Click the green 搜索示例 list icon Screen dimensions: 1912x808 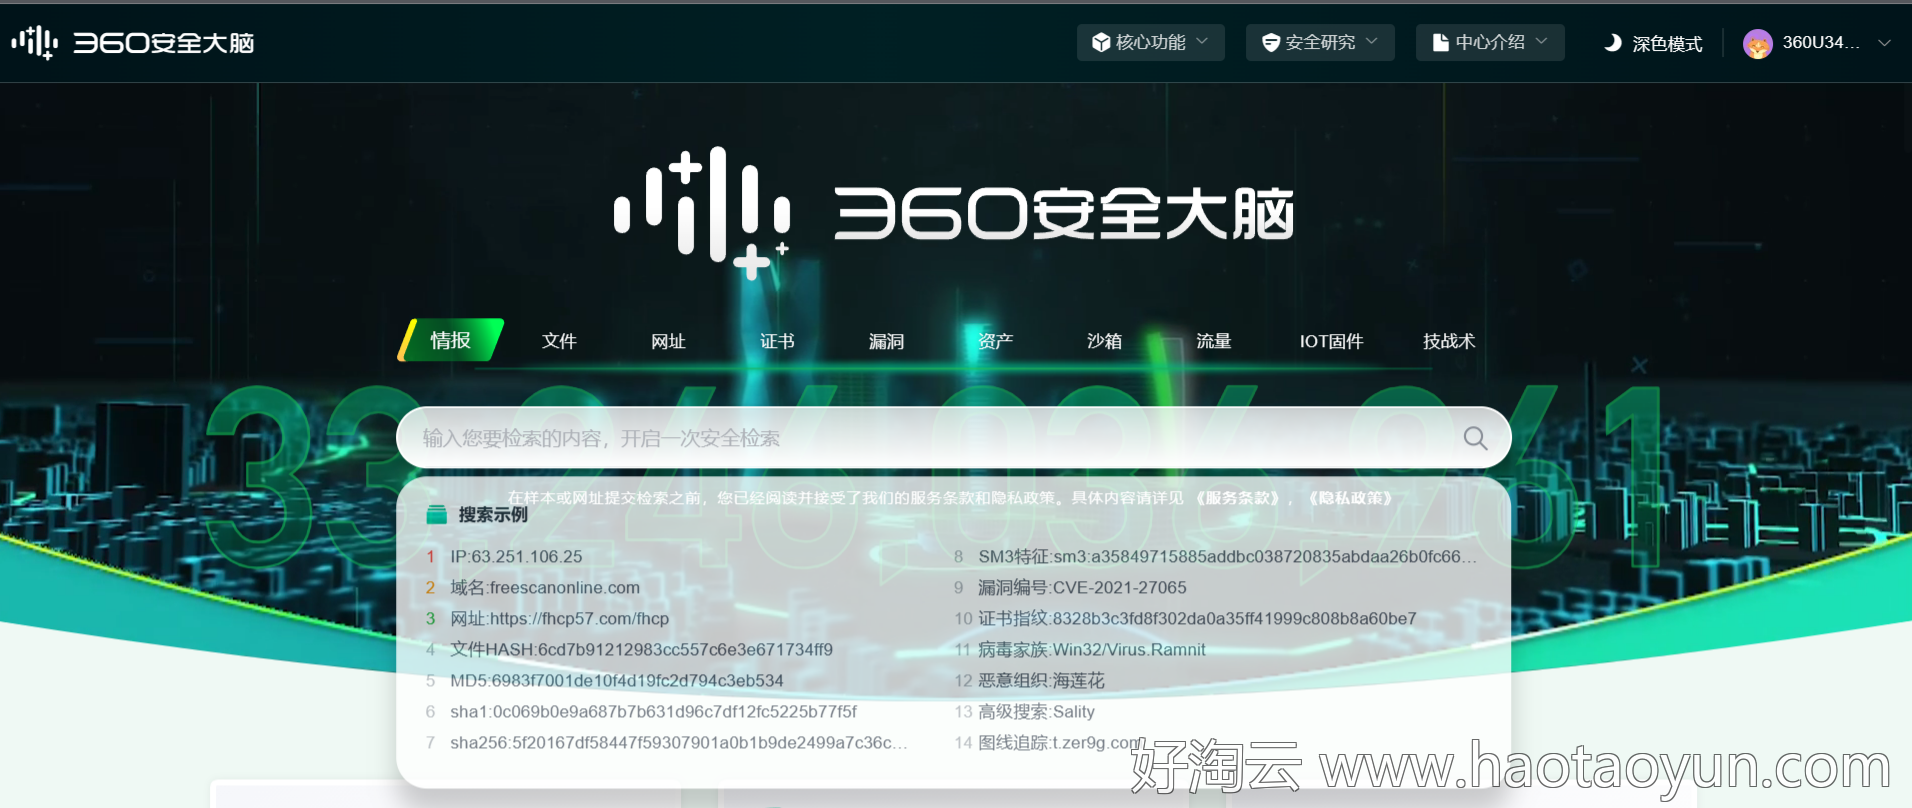point(436,515)
